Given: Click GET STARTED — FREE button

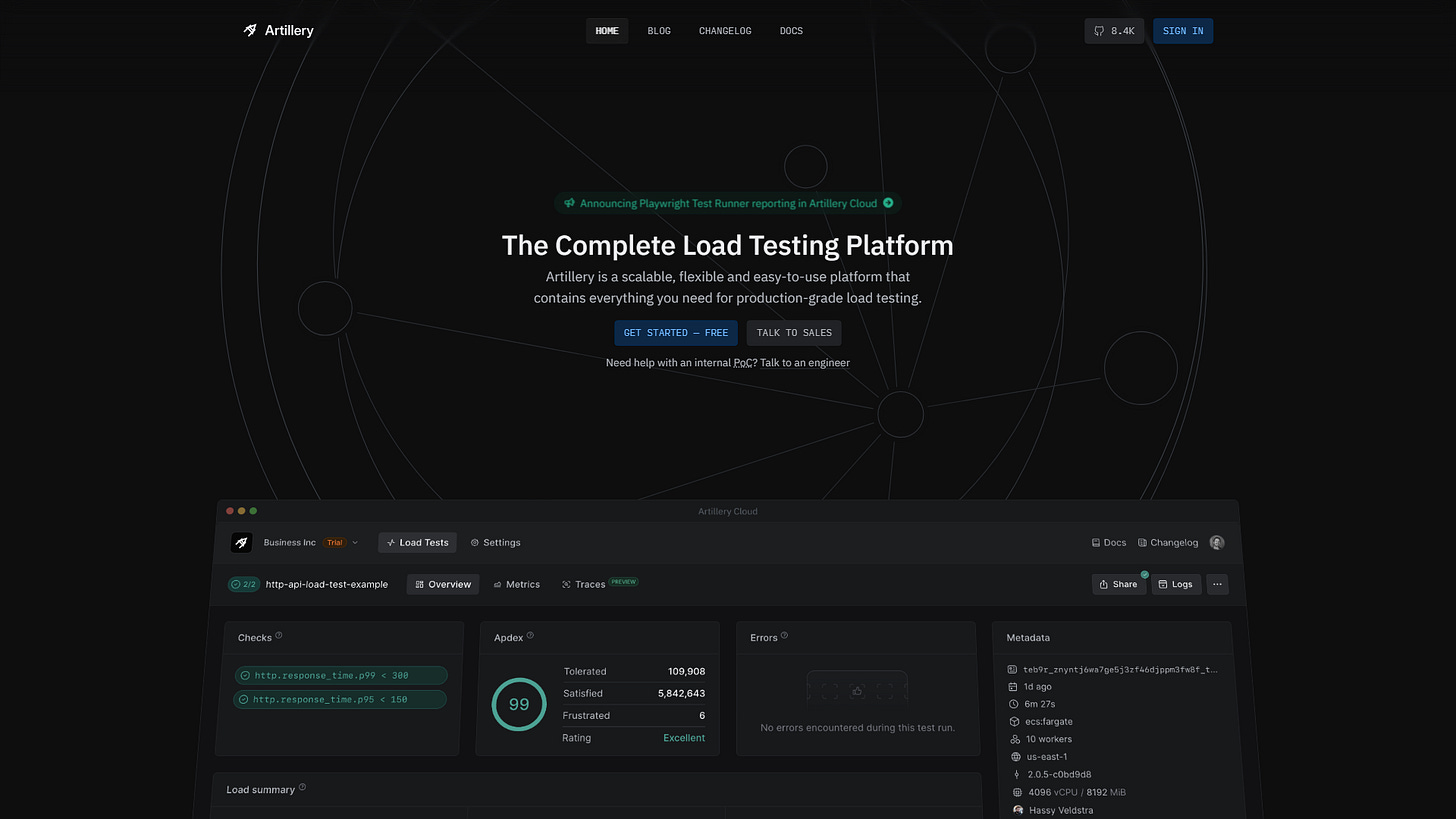Looking at the screenshot, I should click(676, 333).
